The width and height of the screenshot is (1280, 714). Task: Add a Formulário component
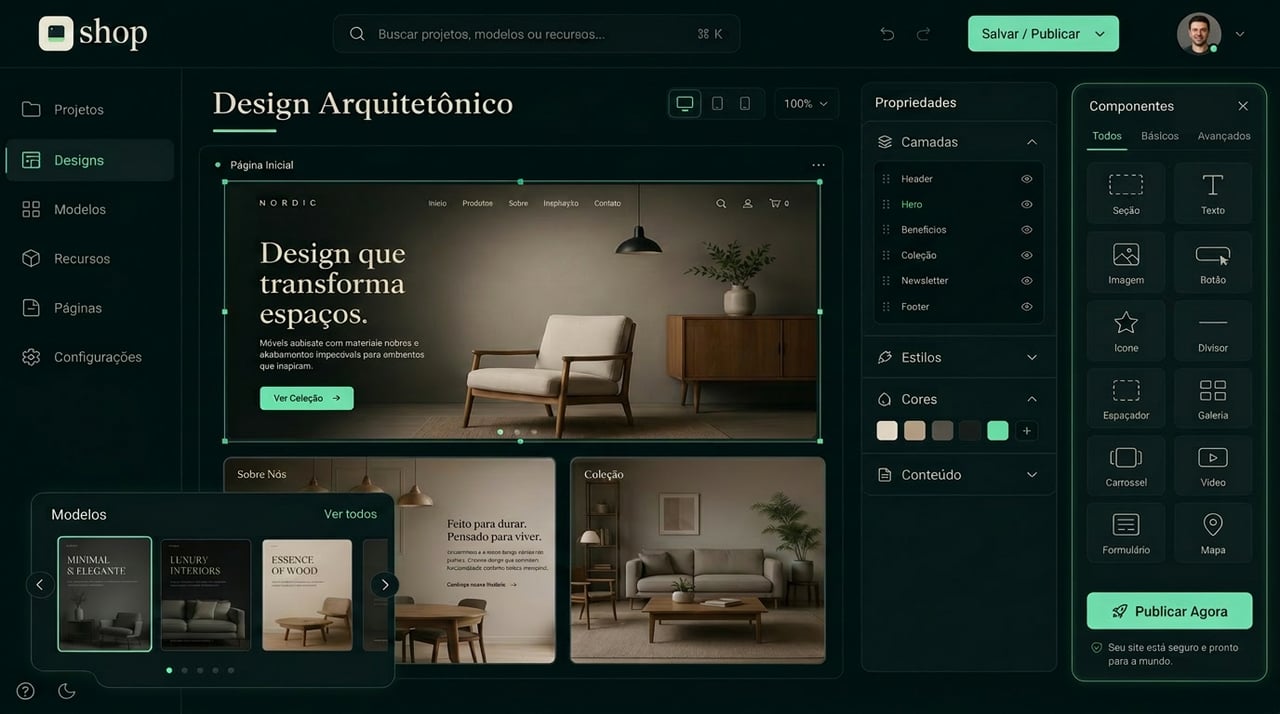[x=1126, y=532]
